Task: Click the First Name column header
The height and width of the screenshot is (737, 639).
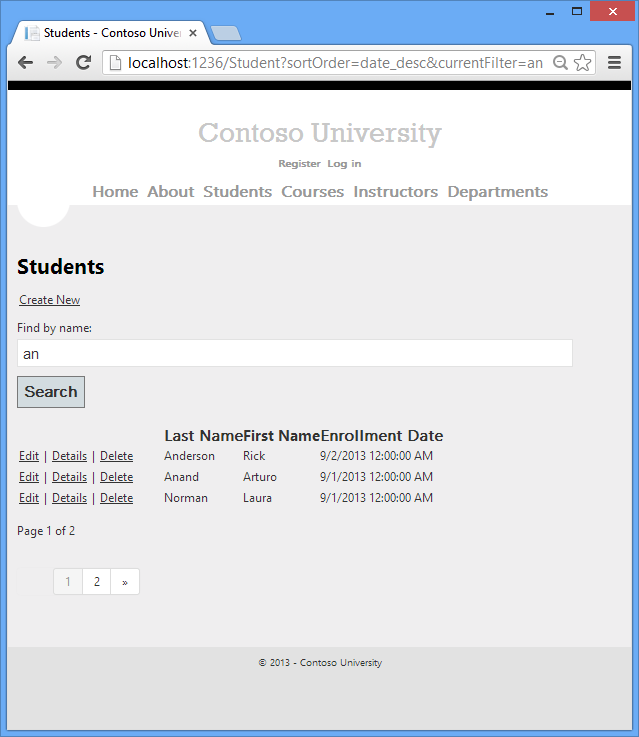Action: (281, 436)
